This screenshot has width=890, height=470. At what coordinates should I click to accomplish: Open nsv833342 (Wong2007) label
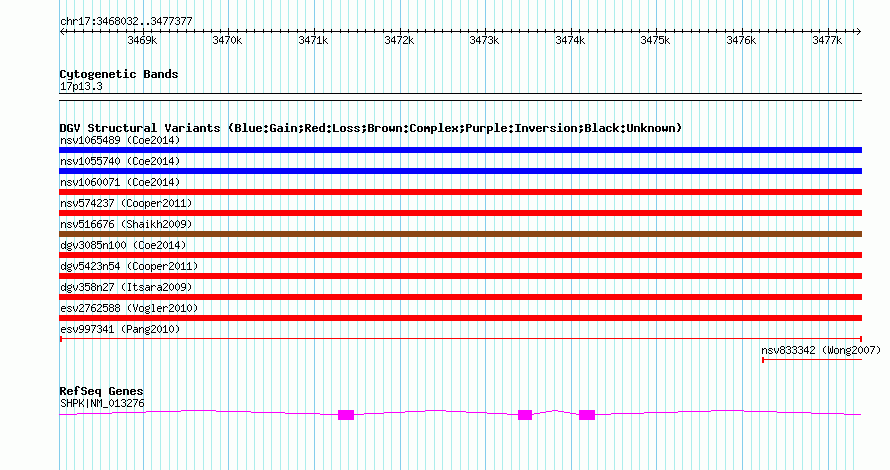point(821,350)
